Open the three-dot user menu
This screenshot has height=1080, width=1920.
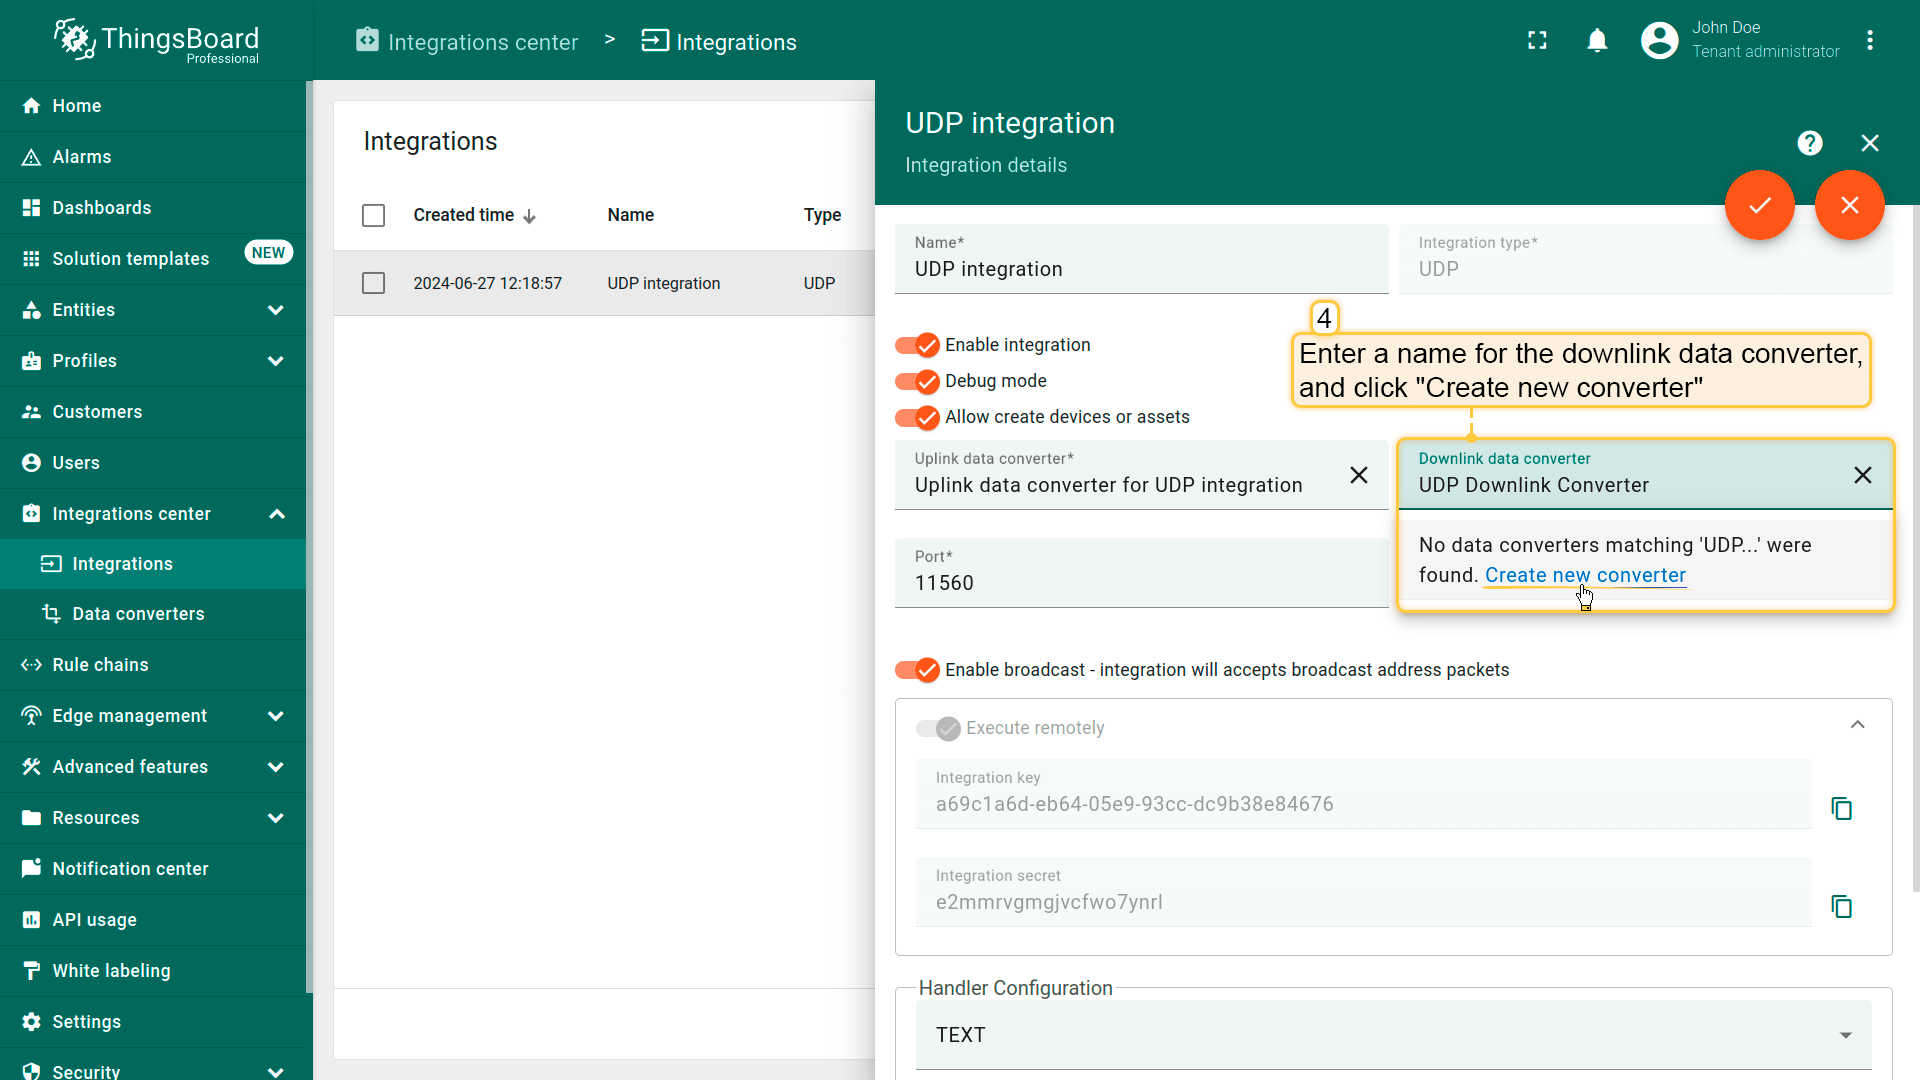(1869, 41)
